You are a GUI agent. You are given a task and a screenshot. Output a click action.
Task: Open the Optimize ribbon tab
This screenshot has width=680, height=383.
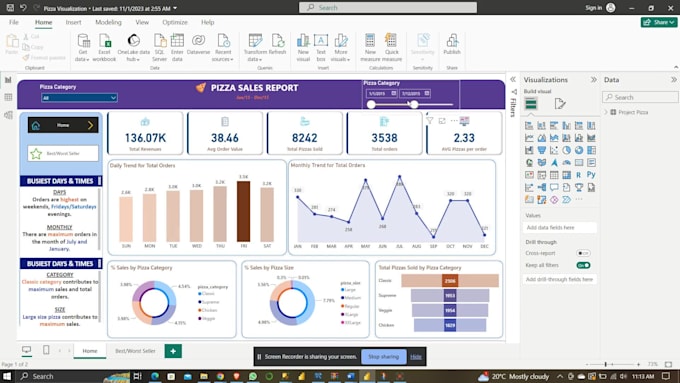[175, 22]
